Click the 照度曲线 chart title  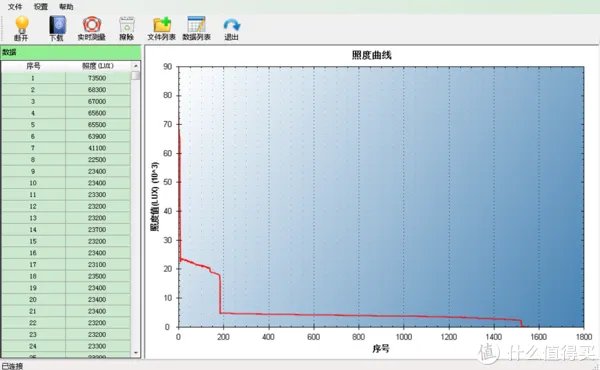tap(372, 55)
